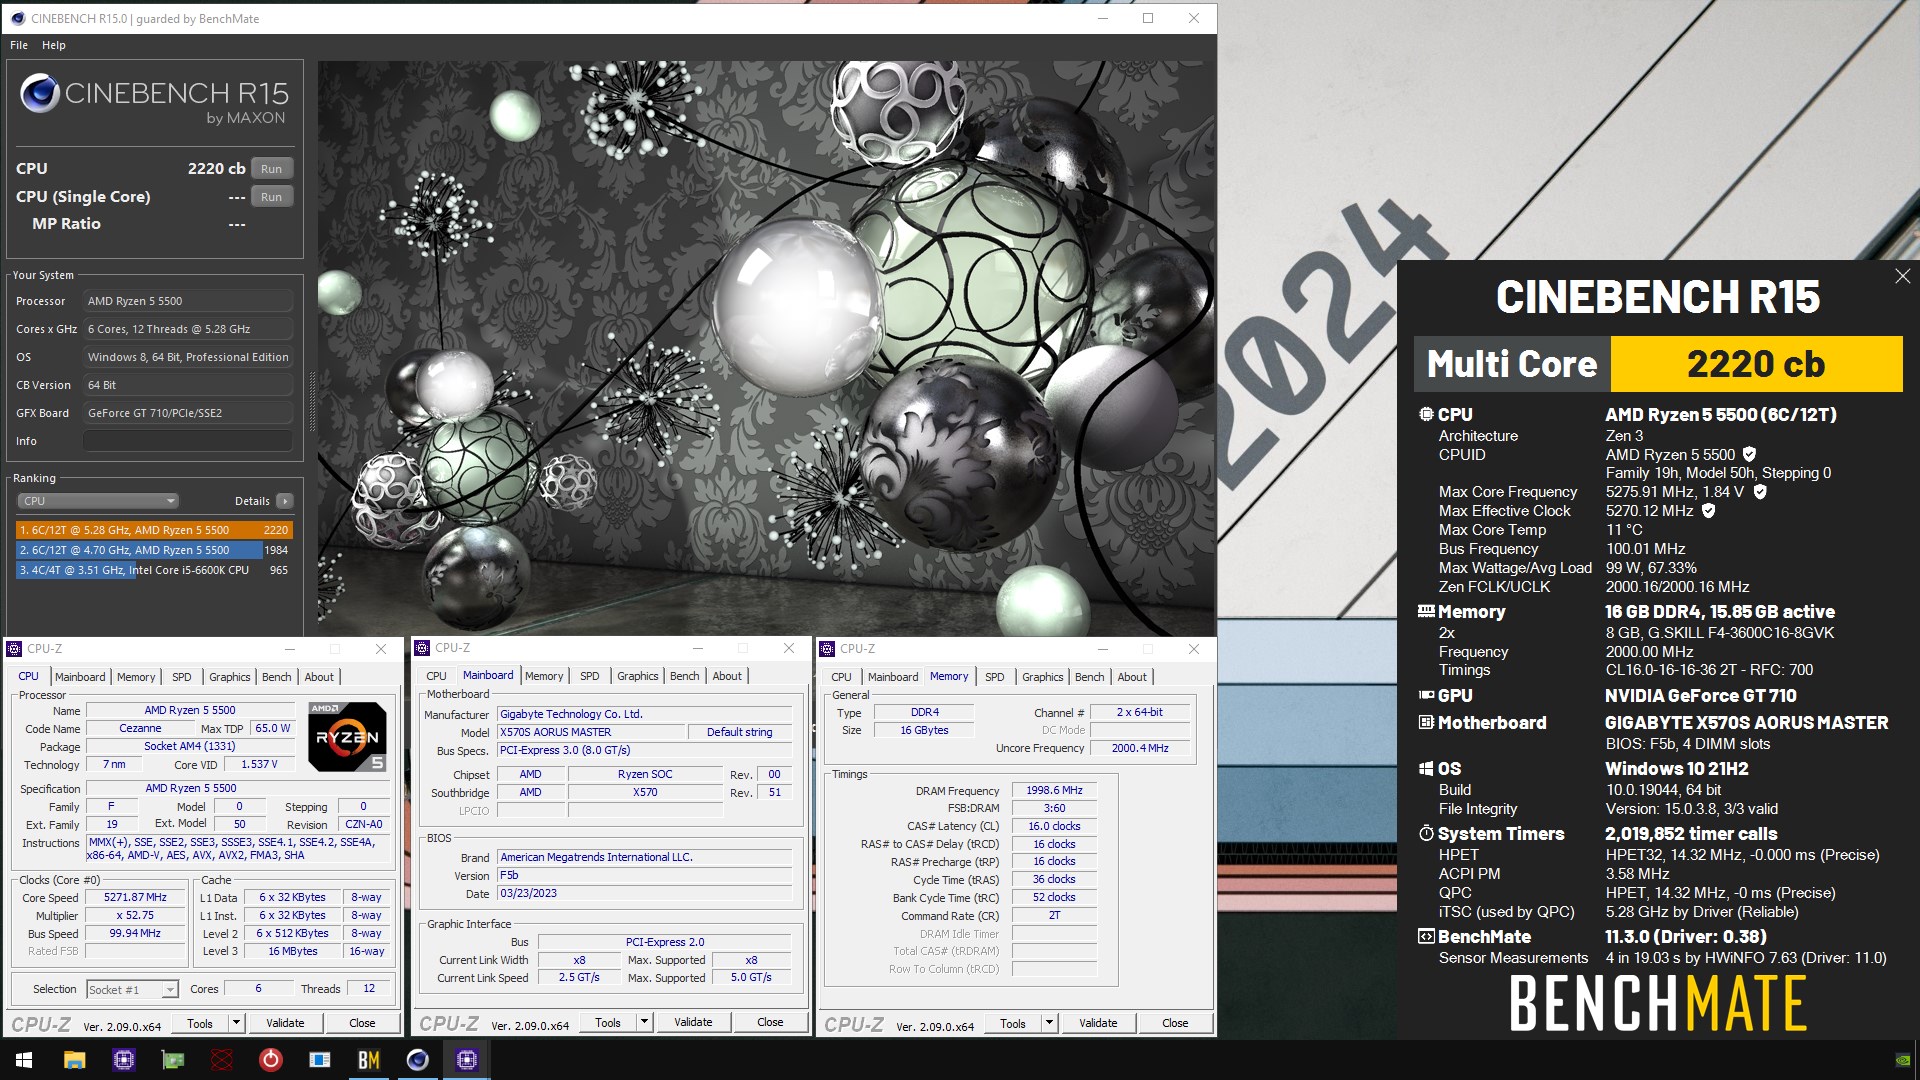
Task: Open the Graphics tab in the Memory CPU-Z window
Action: click(x=1043, y=677)
